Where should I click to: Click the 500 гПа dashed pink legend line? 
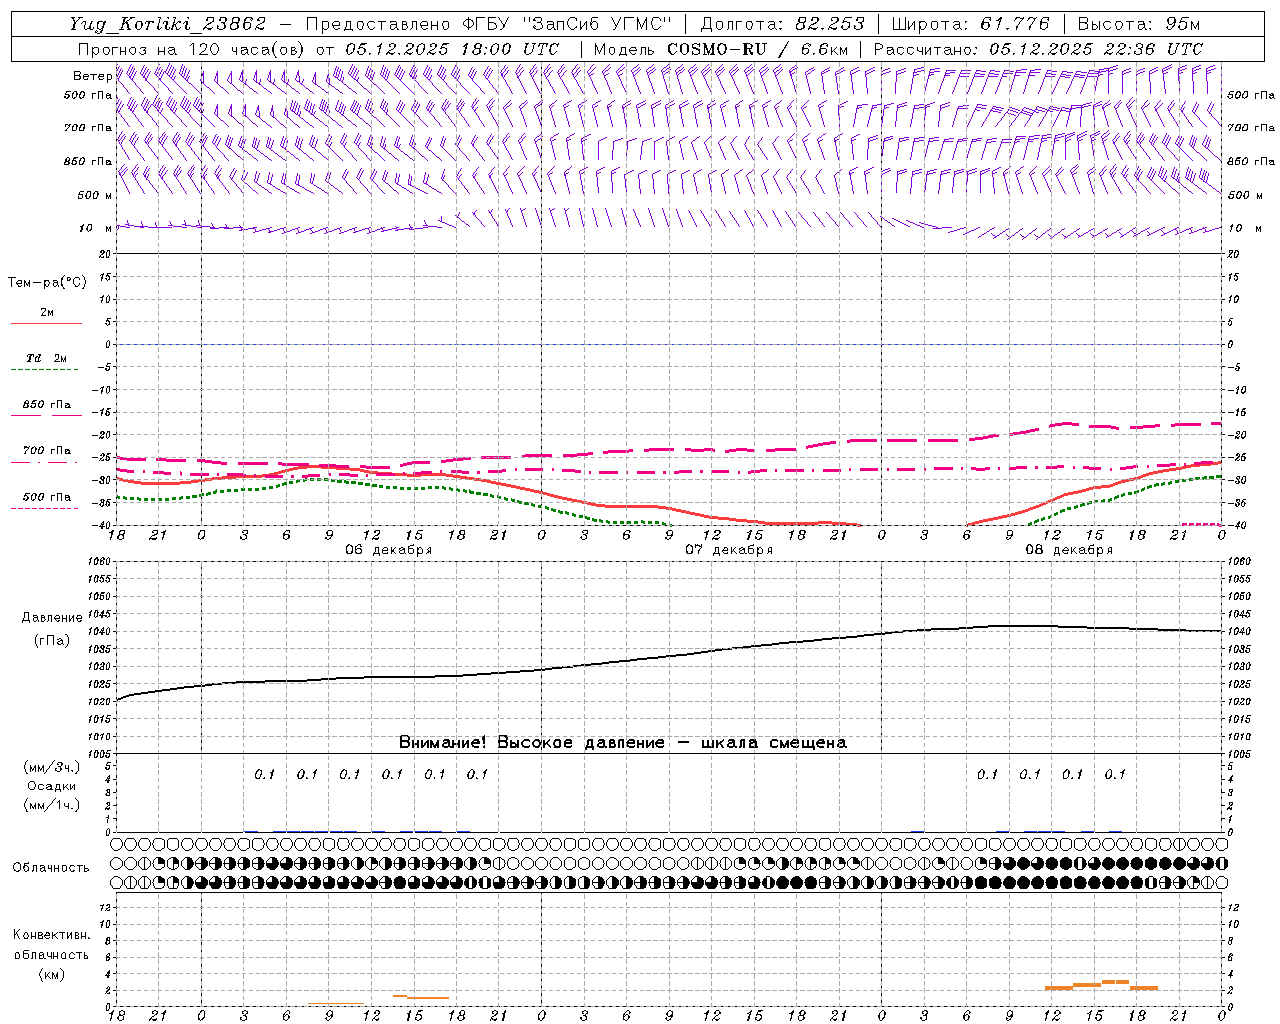46,508
